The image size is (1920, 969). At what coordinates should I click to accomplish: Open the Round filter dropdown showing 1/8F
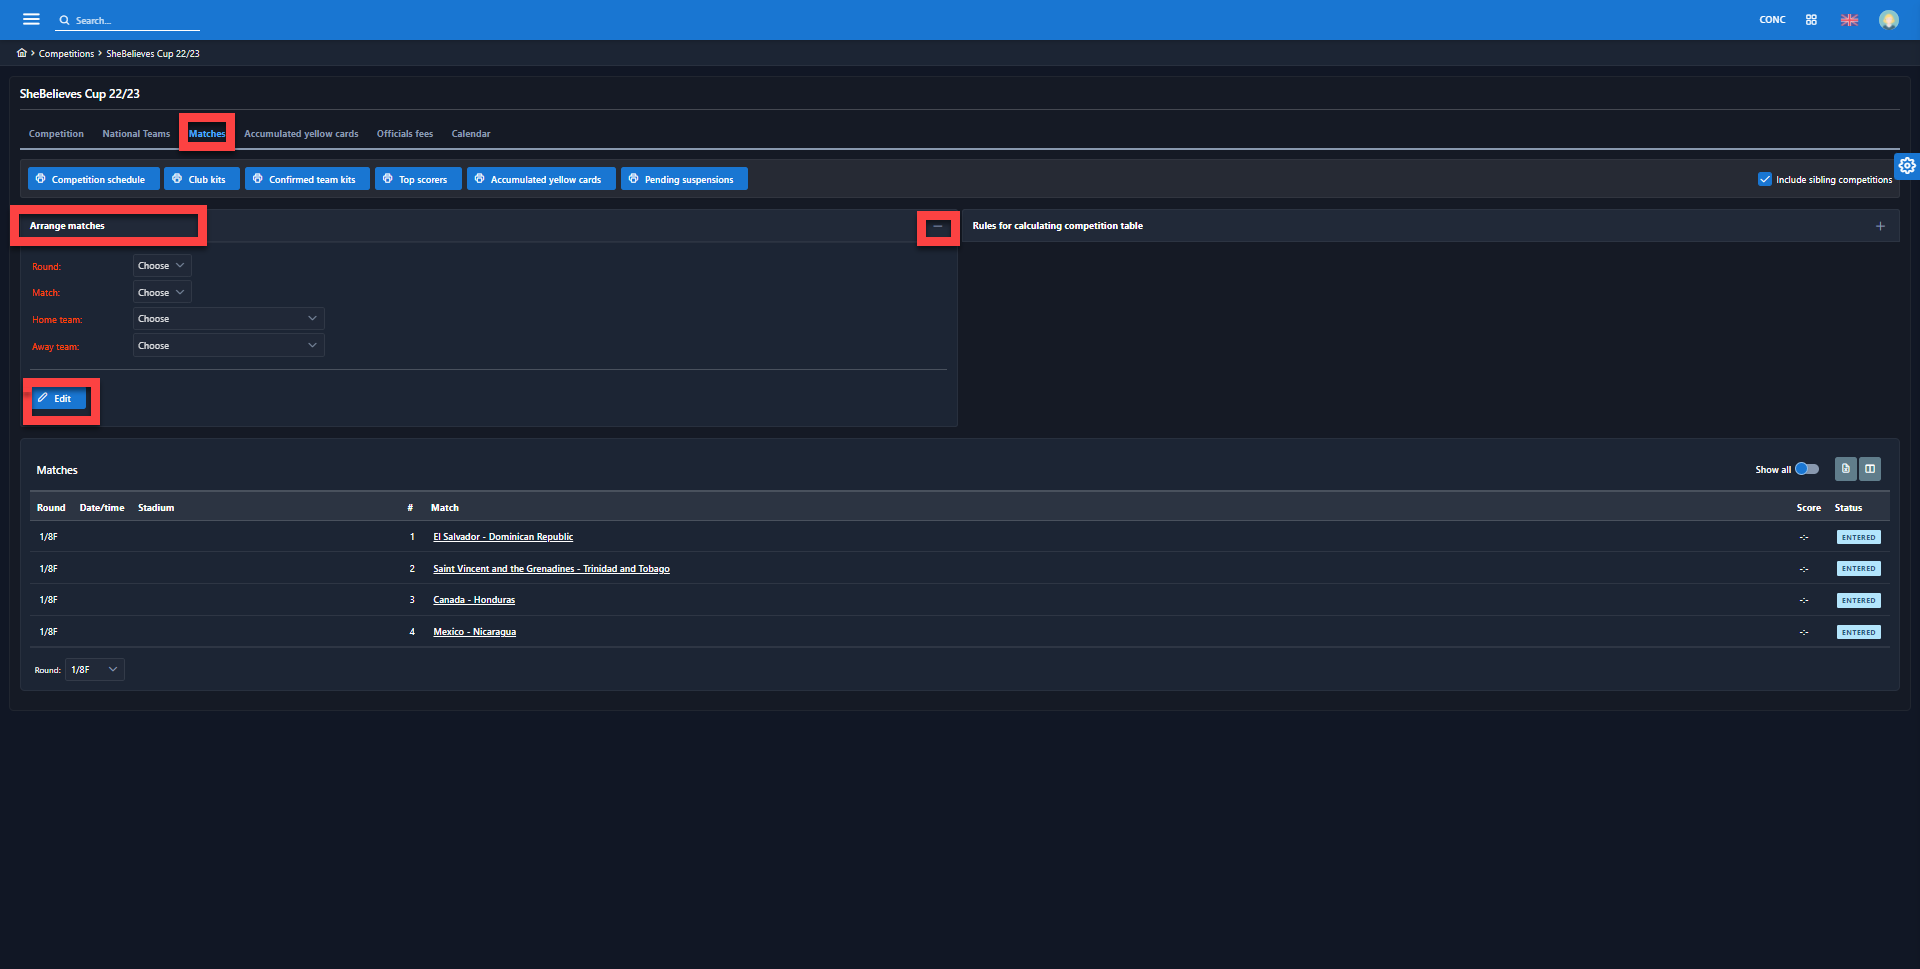pyautogui.click(x=94, y=670)
